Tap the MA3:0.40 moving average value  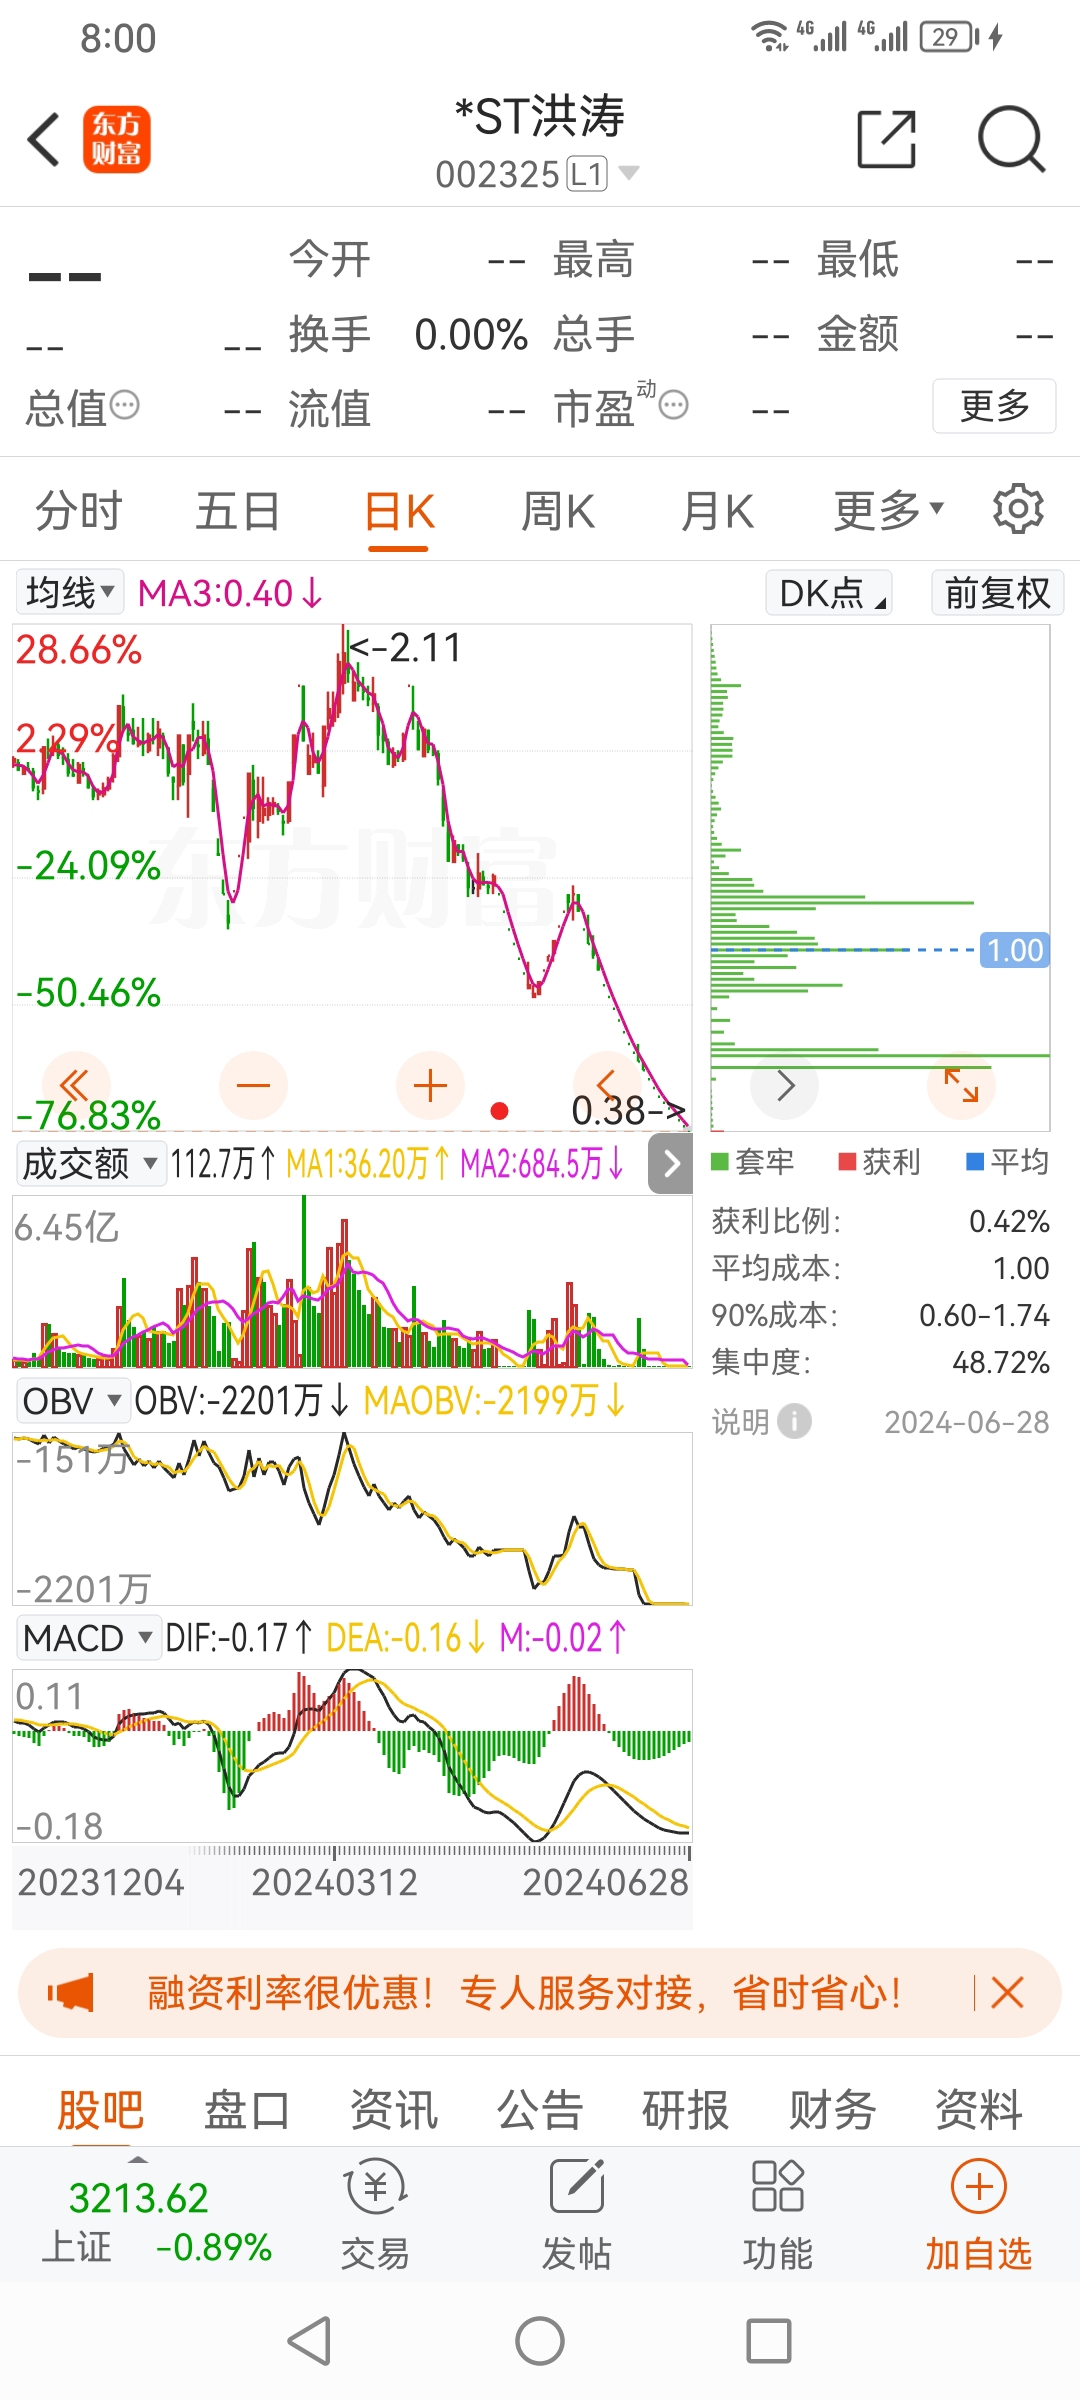(230, 593)
